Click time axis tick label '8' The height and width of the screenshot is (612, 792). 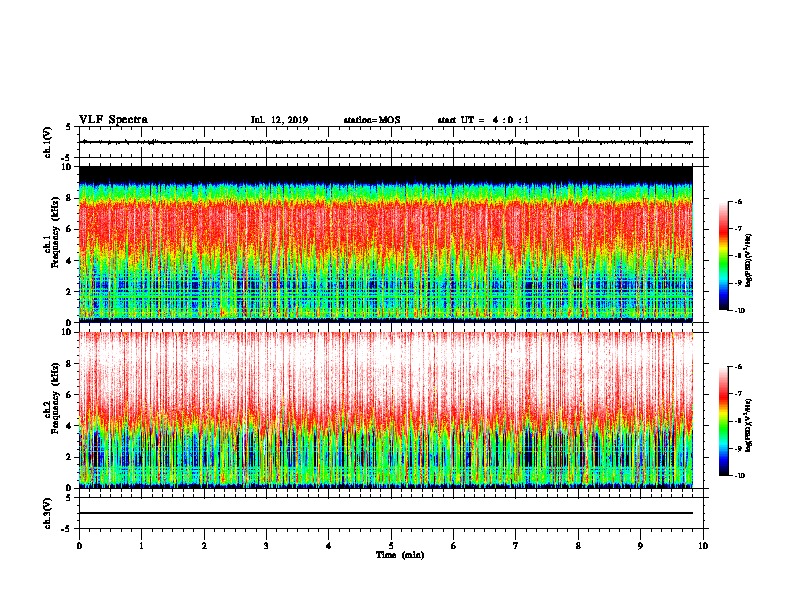click(578, 546)
